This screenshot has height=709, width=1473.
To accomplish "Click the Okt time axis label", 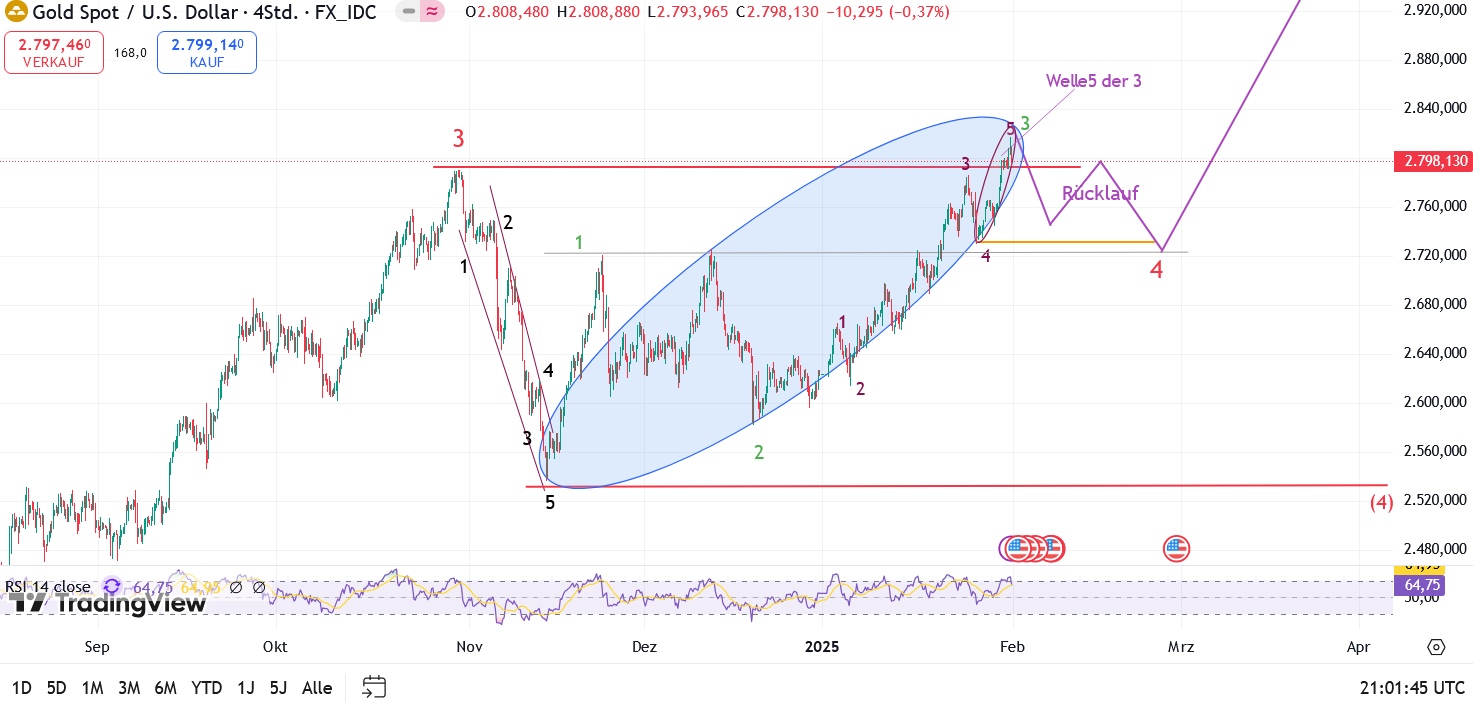I will click(275, 647).
